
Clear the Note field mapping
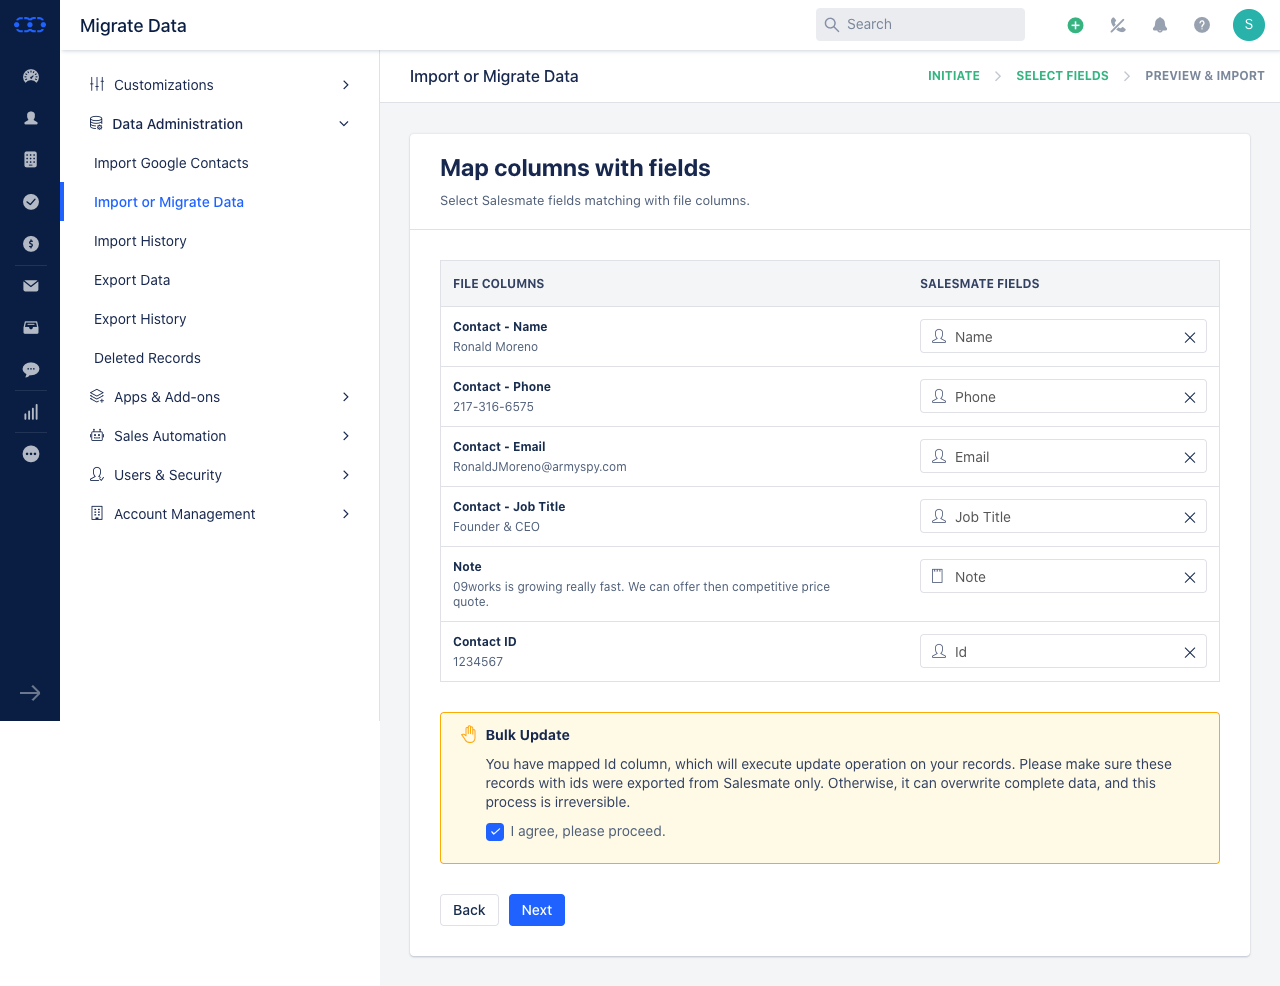pyautogui.click(x=1190, y=578)
